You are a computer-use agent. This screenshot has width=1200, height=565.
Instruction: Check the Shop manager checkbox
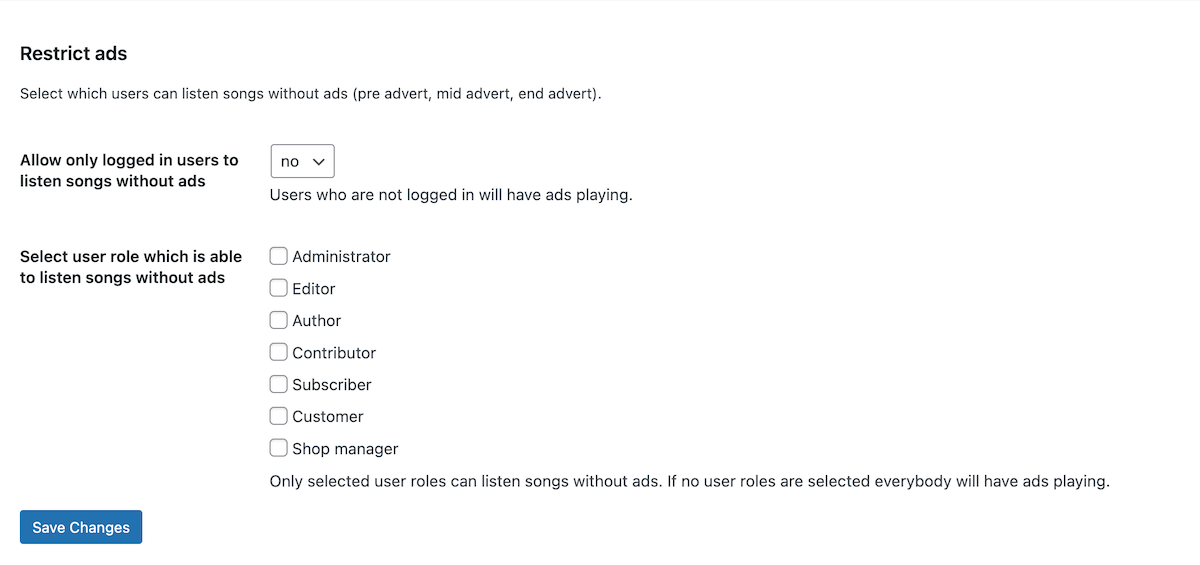click(x=279, y=448)
